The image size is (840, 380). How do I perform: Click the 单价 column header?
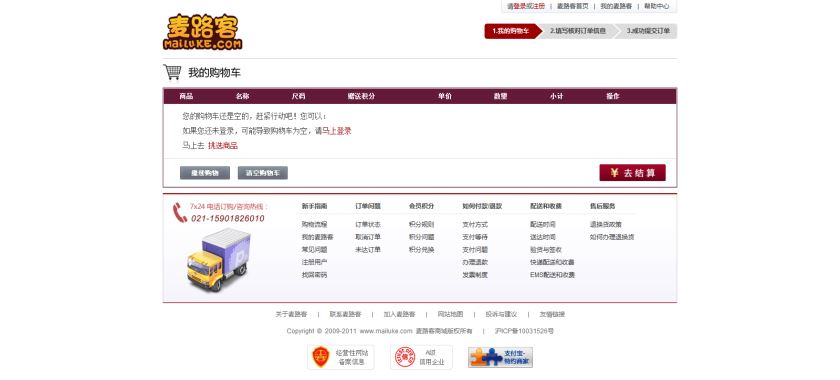[445, 96]
